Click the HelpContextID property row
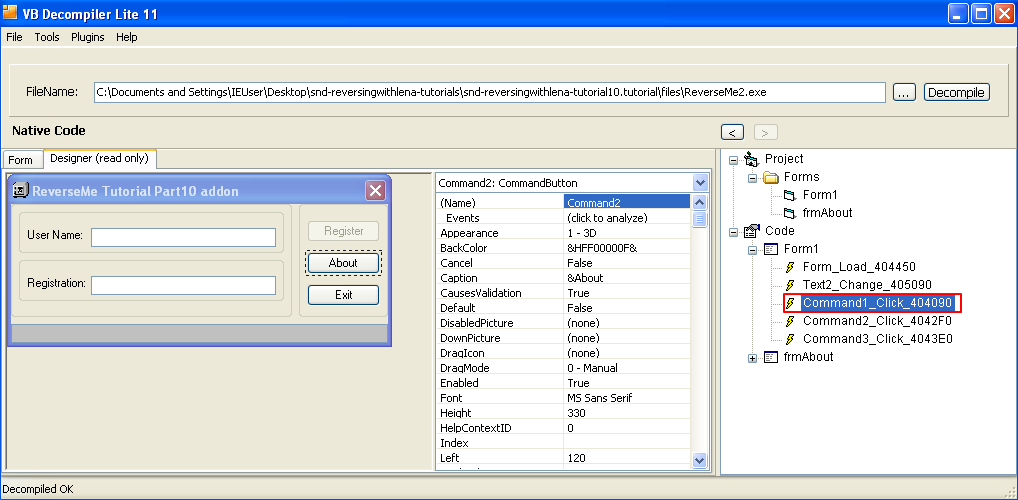 pyautogui.click(x=564, y=428)
